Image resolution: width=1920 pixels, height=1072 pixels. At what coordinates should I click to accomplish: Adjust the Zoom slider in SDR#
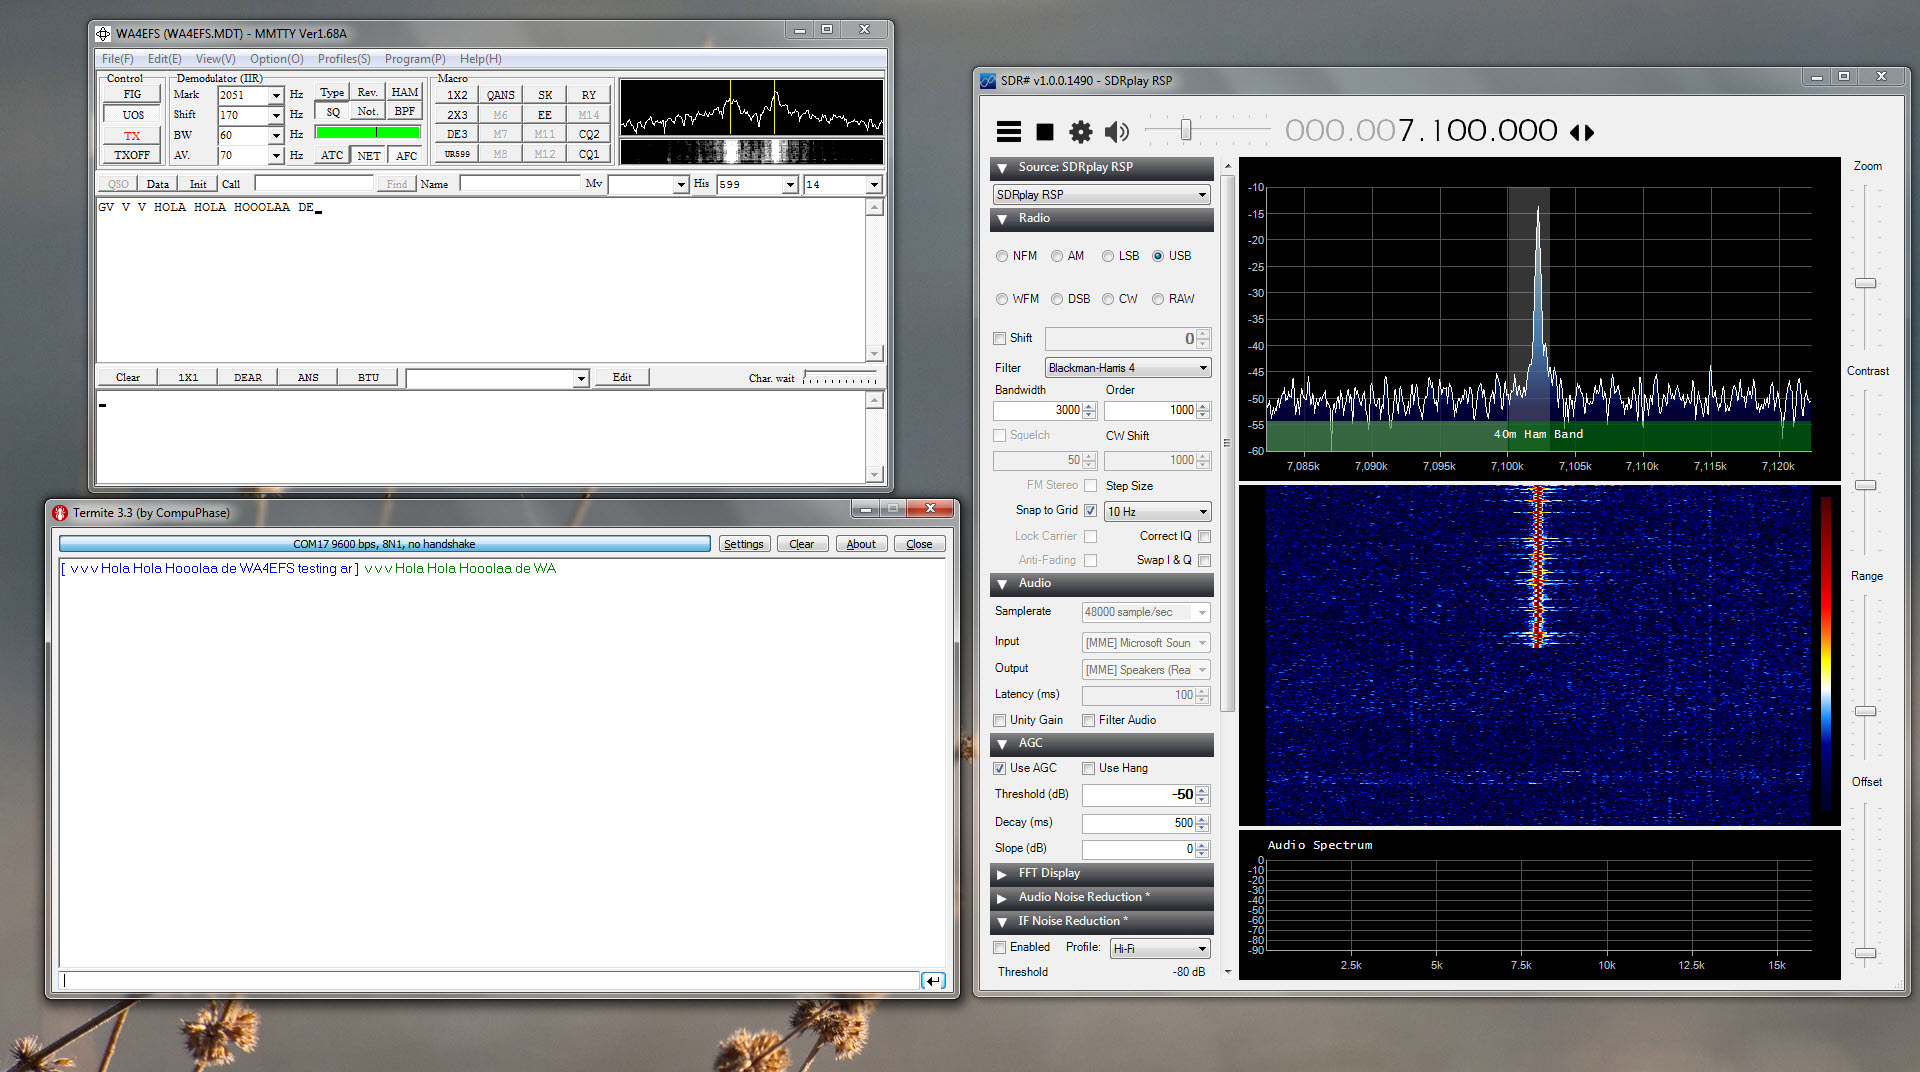[1866, 283]
